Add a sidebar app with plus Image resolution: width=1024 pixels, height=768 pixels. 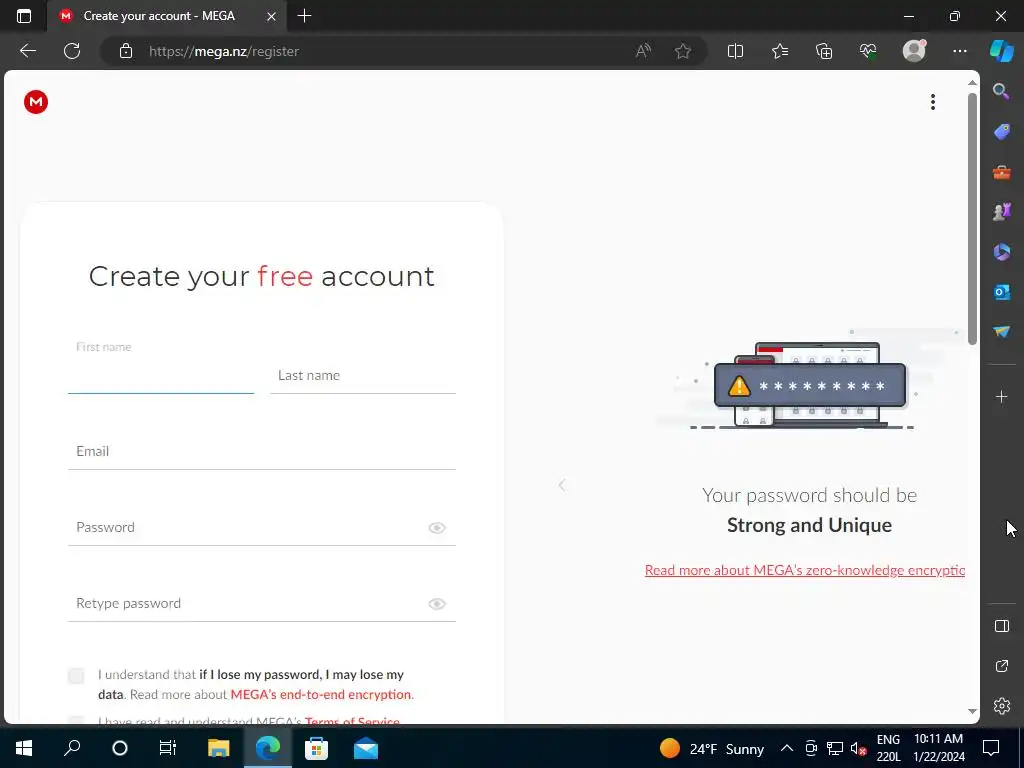pyautogui.click(x=1001, y=396)
